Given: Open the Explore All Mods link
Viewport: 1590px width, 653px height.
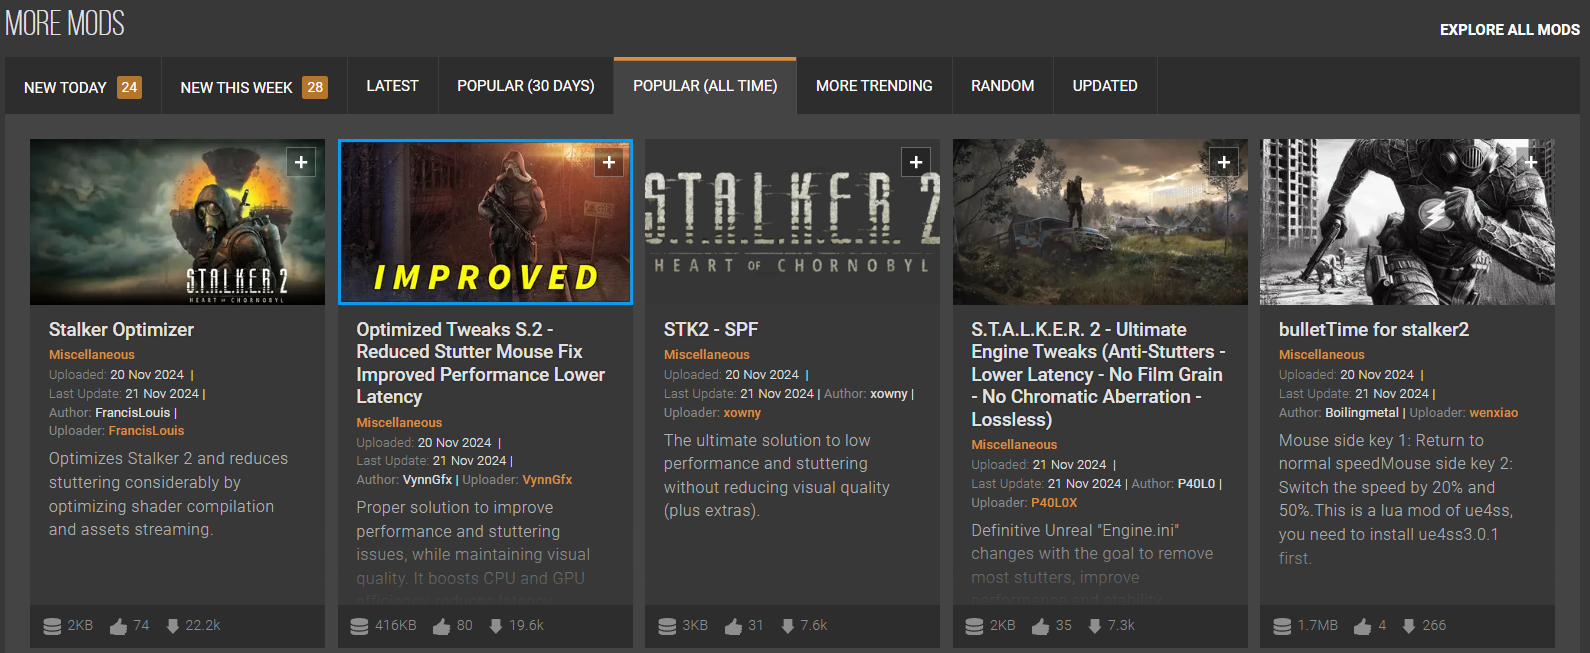Looking at the screenshot, I should click(x=1509, y=30).
